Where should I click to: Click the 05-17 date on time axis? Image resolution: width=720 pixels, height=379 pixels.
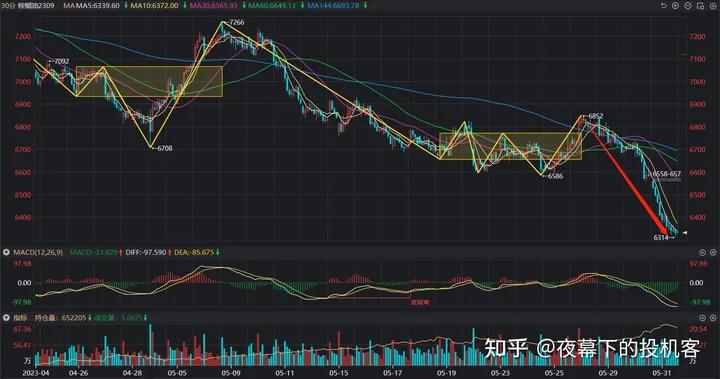(393, 373)
